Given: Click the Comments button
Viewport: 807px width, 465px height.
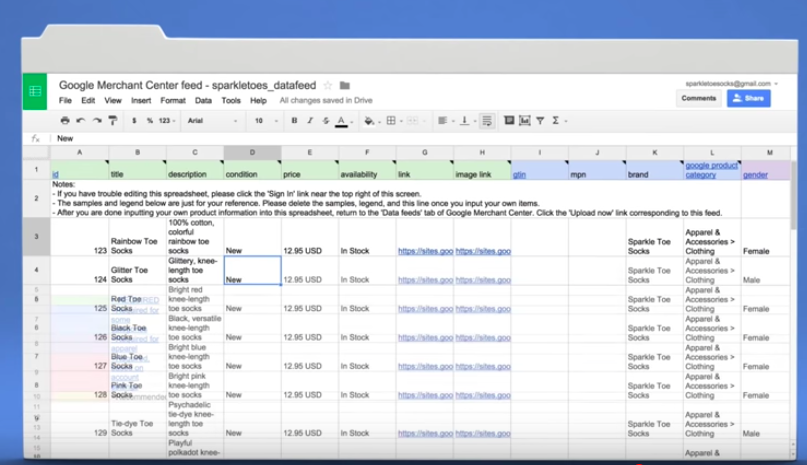Looking at the screenshot, I should point(698,98).
